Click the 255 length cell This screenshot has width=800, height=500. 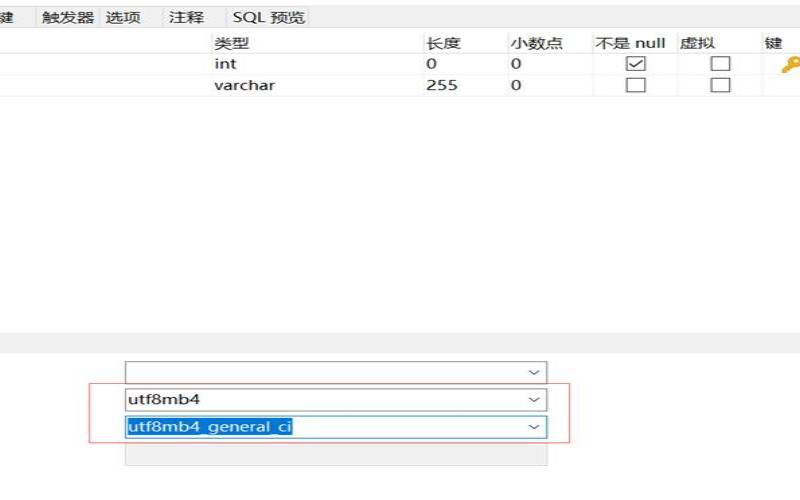(x=465, y=85)
